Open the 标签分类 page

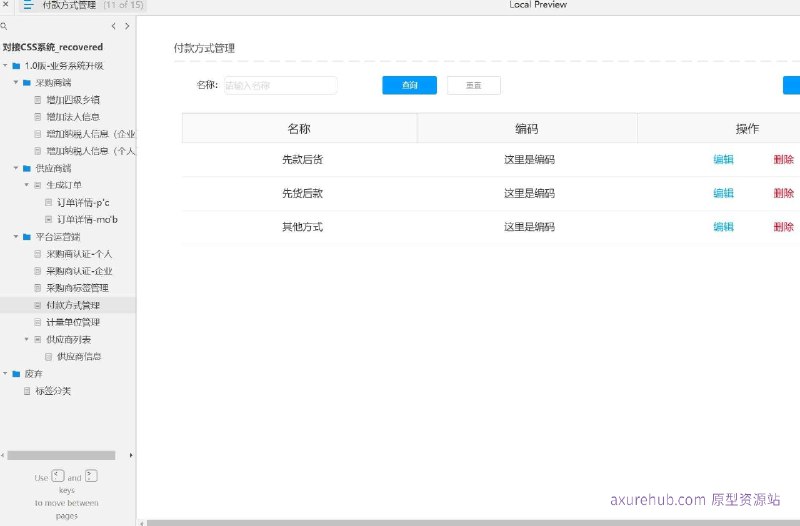53,391
